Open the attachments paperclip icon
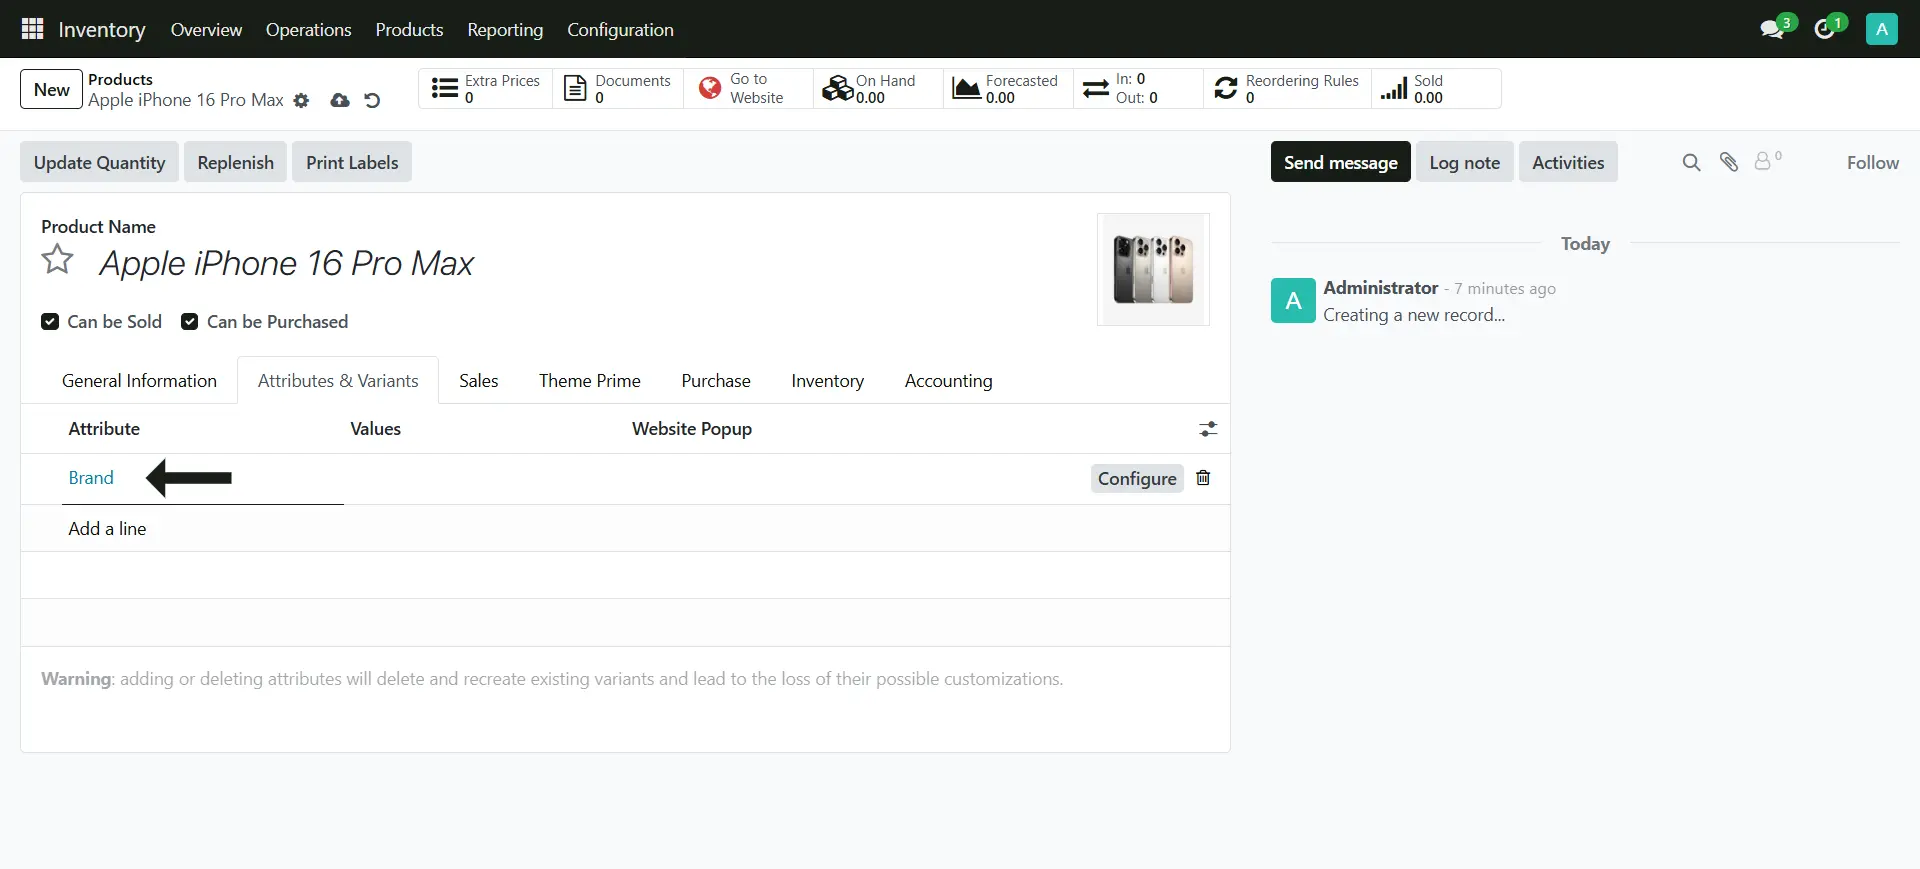 (1729, 162)
